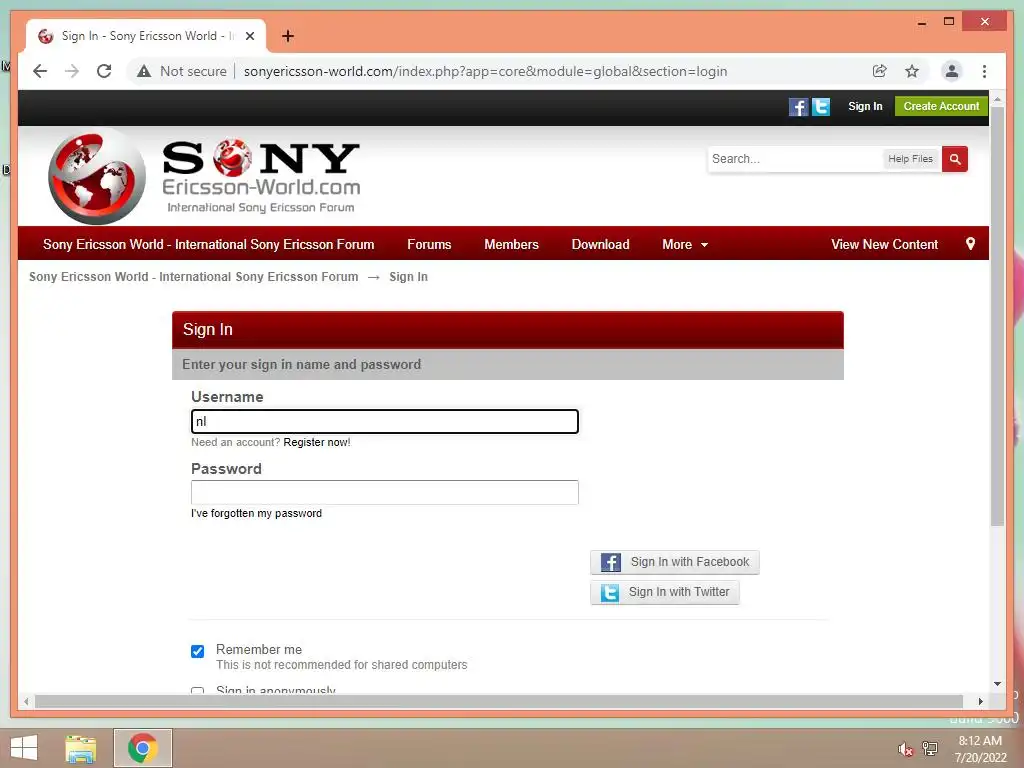Click the location pin icon in navbar
The width and height of the screenshot is (1024, 768).
(970, 244)
